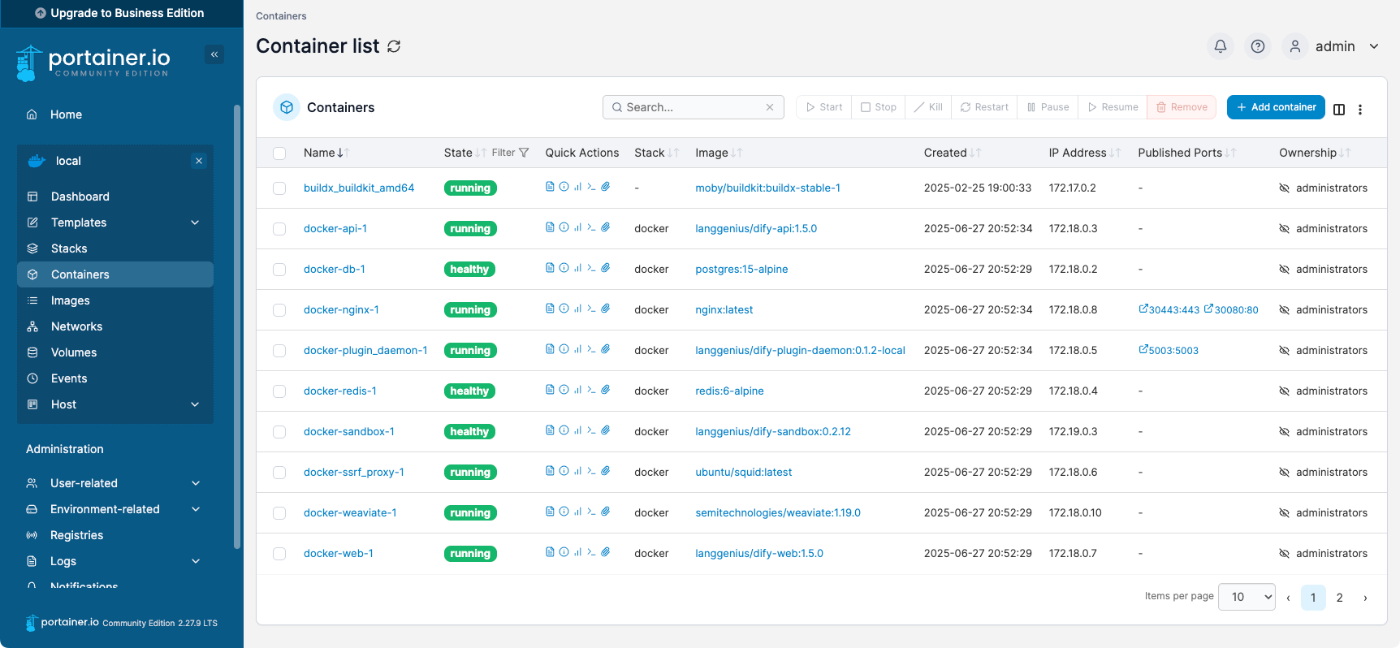Inspect docker-db-1 via info icon
The width and height of the screenshot is (1400, 648).
click(x=564, y=269)
